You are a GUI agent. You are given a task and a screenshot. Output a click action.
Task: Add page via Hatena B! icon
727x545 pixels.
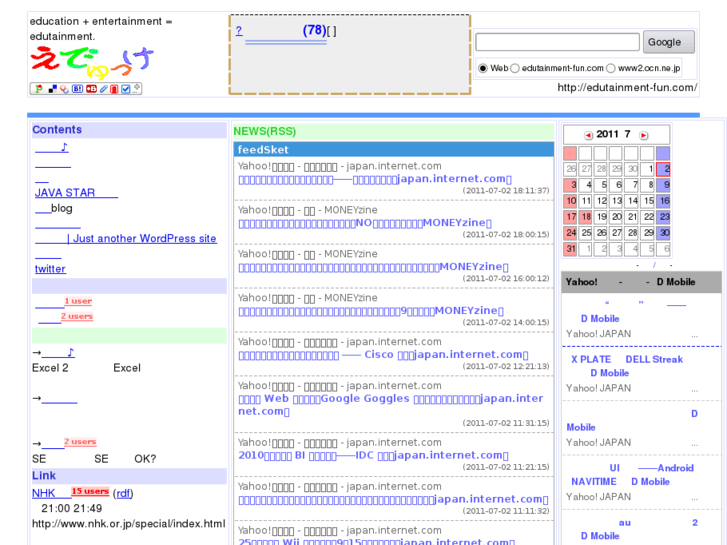coord(77,89)
